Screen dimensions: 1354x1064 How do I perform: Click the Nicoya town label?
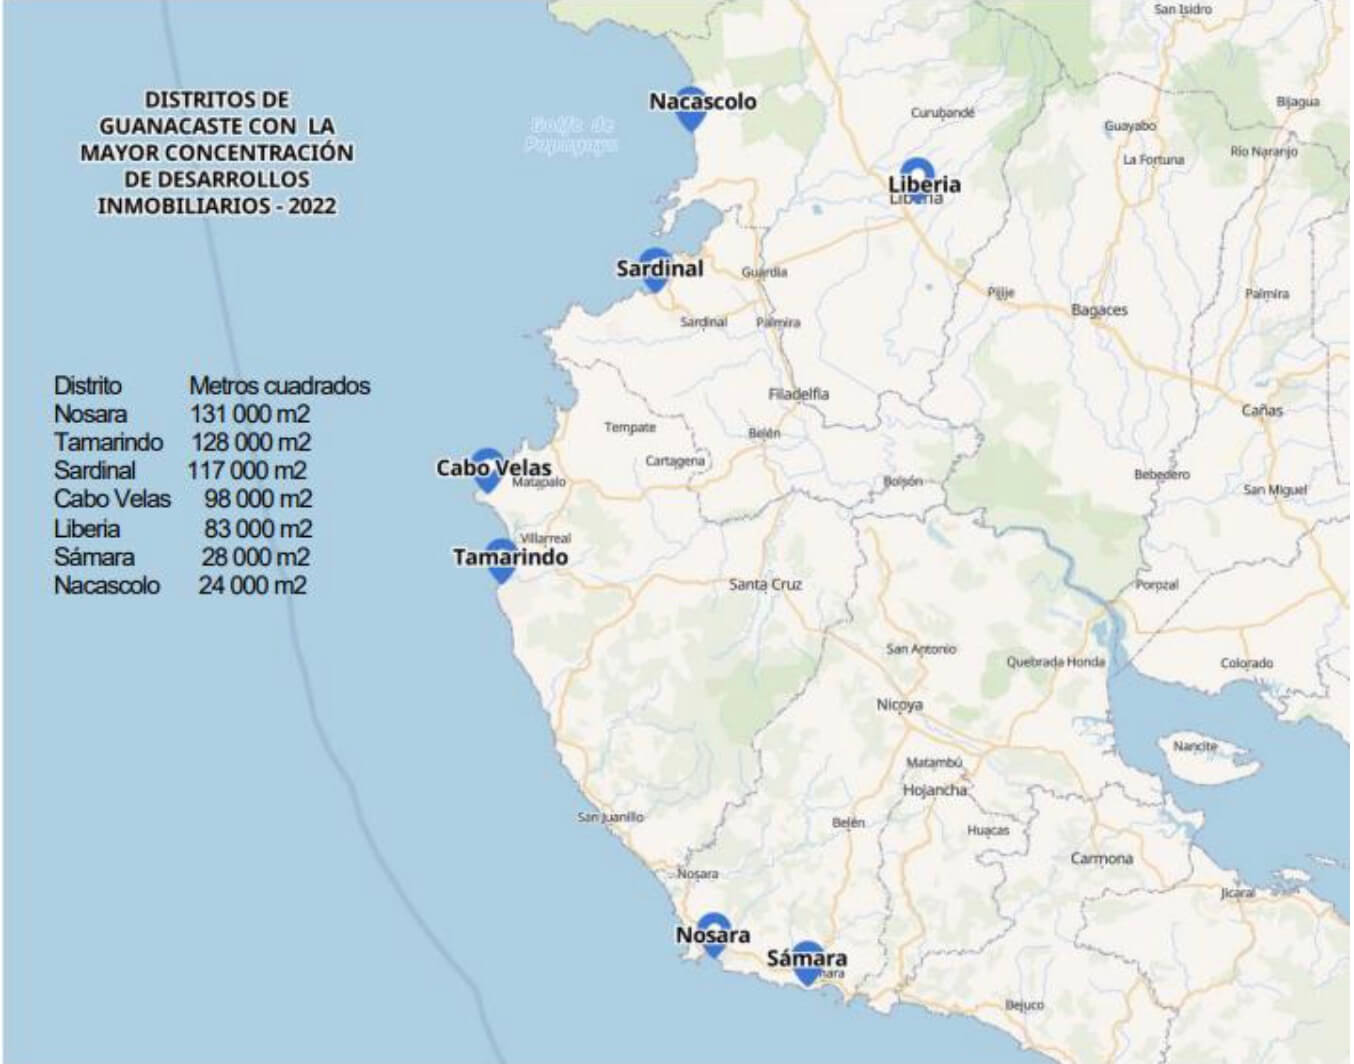899,705
